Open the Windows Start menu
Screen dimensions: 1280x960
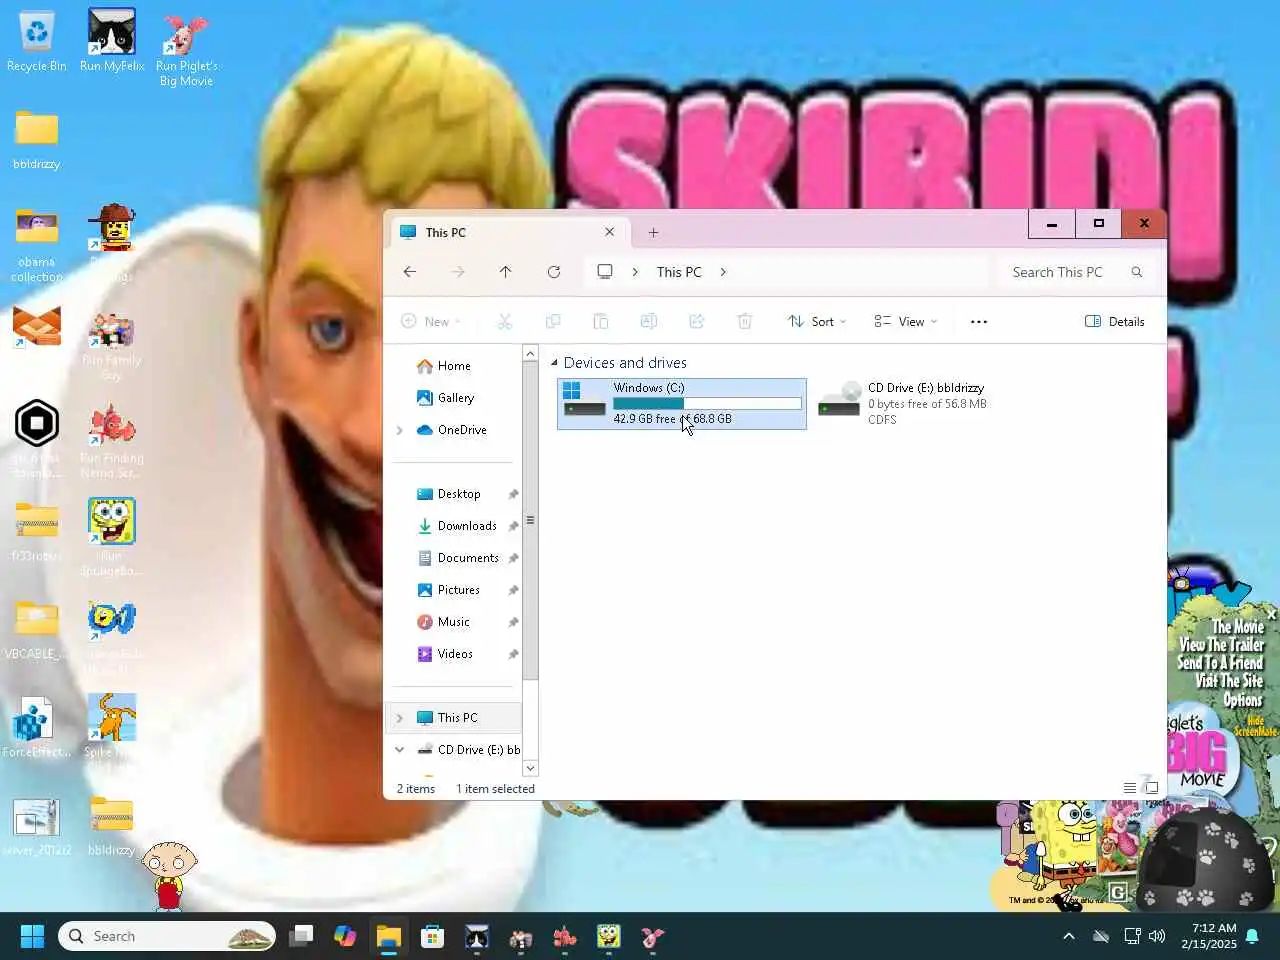click(32, 936)
